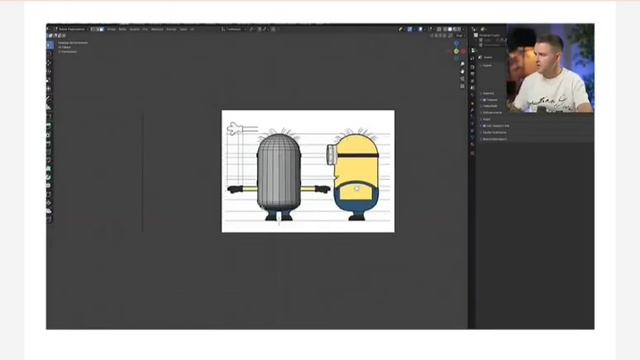Image resolution: width=640 pixels, height=360 pixels.
Task: Open viewport shading options dropdown arrow
Action: (463, 29)
